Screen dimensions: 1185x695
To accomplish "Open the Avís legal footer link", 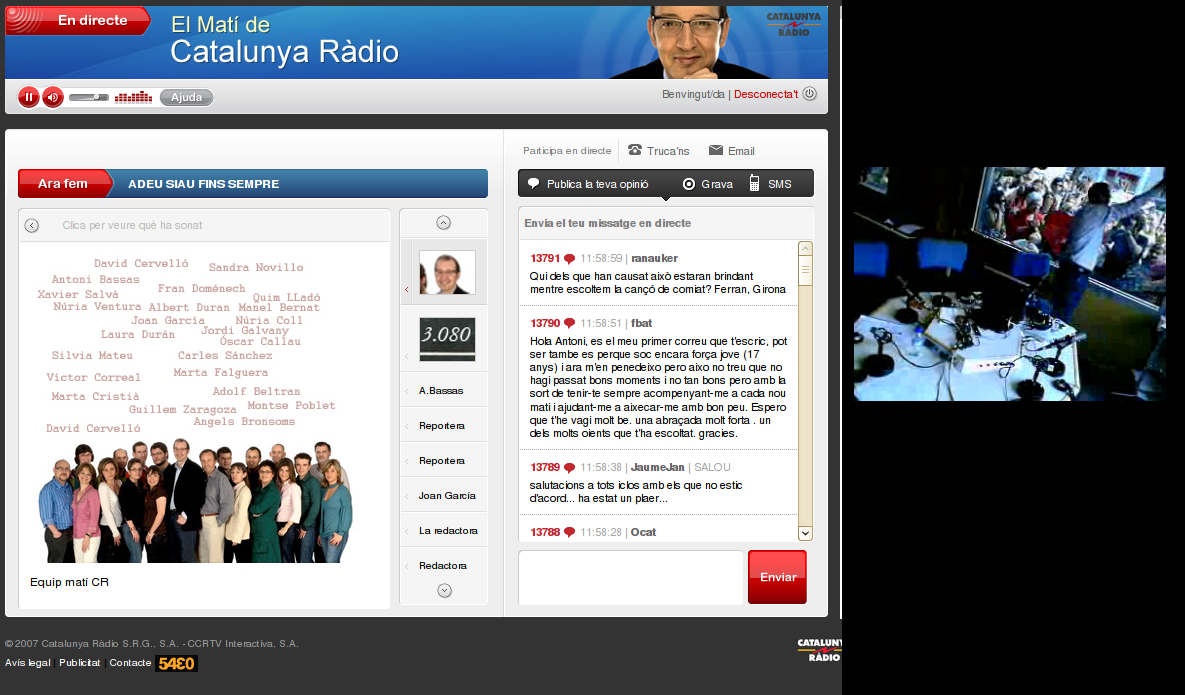I will (28, 663).
